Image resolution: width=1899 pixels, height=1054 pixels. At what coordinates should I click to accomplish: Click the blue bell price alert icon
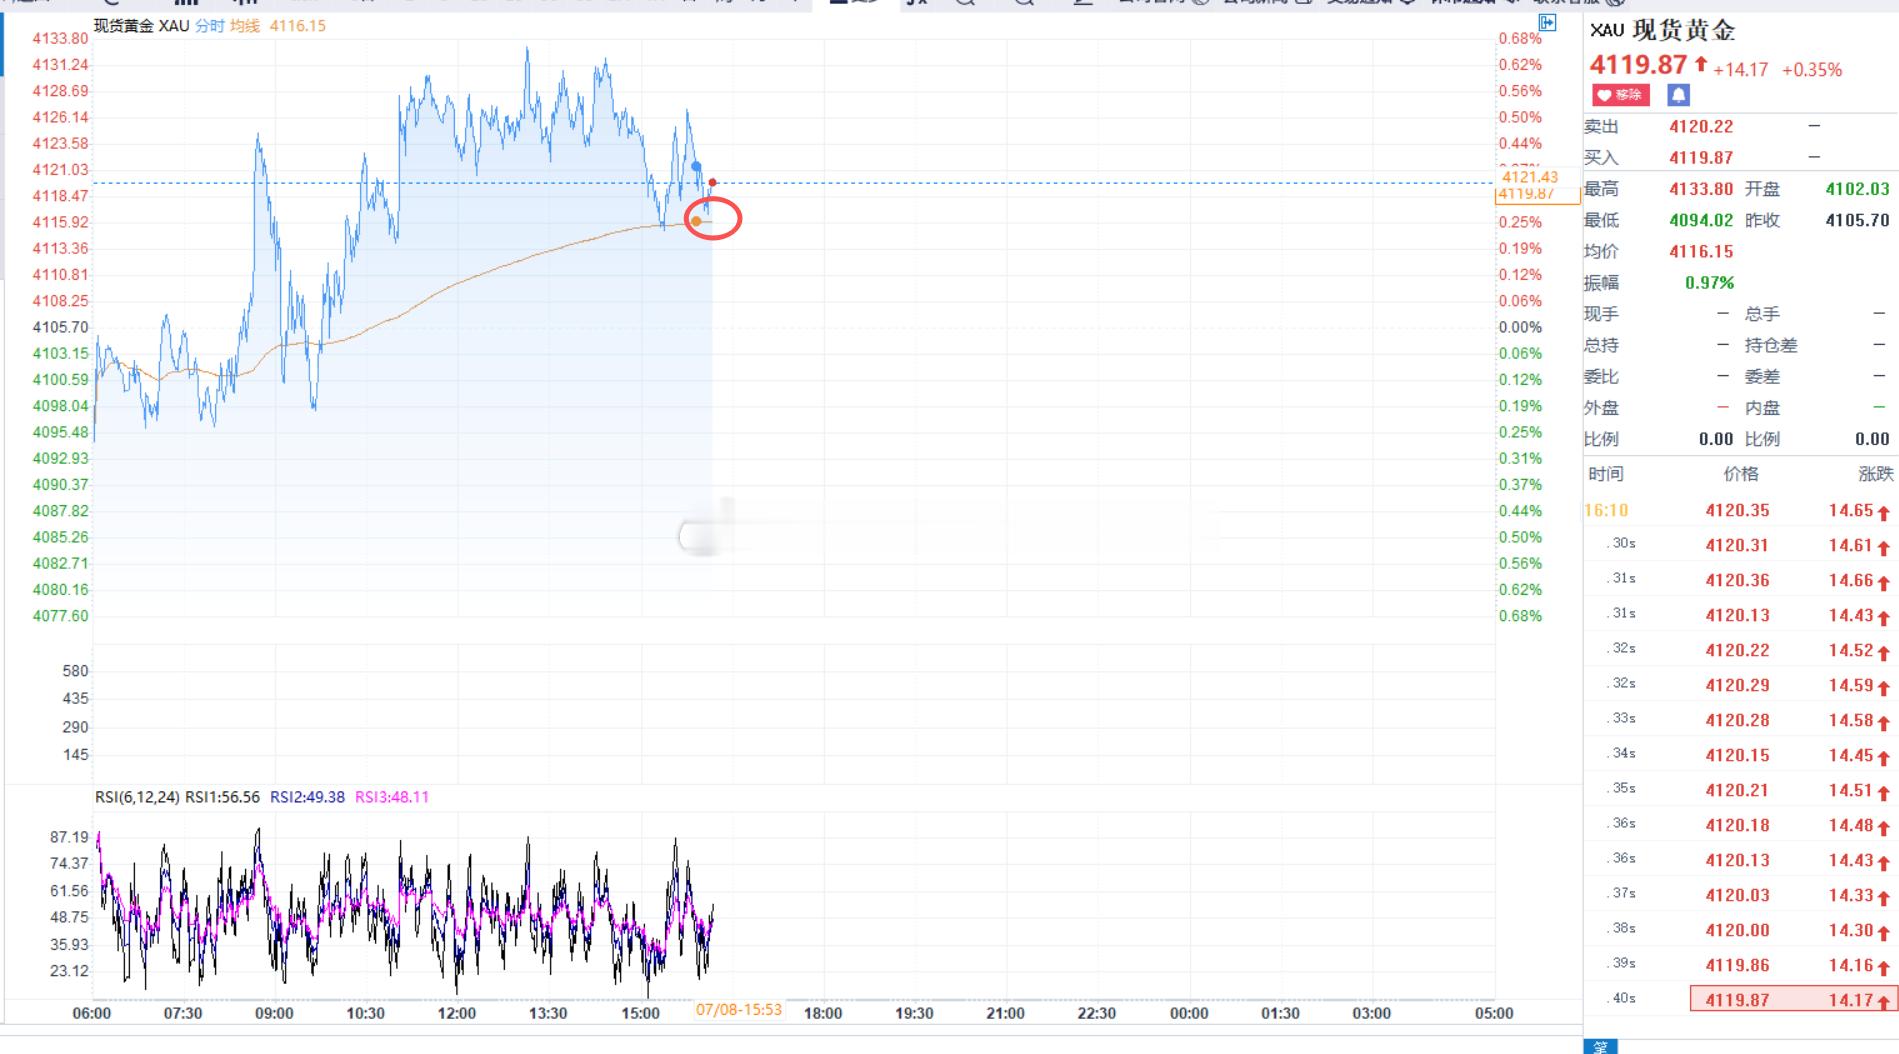(x=1678, y=95)
